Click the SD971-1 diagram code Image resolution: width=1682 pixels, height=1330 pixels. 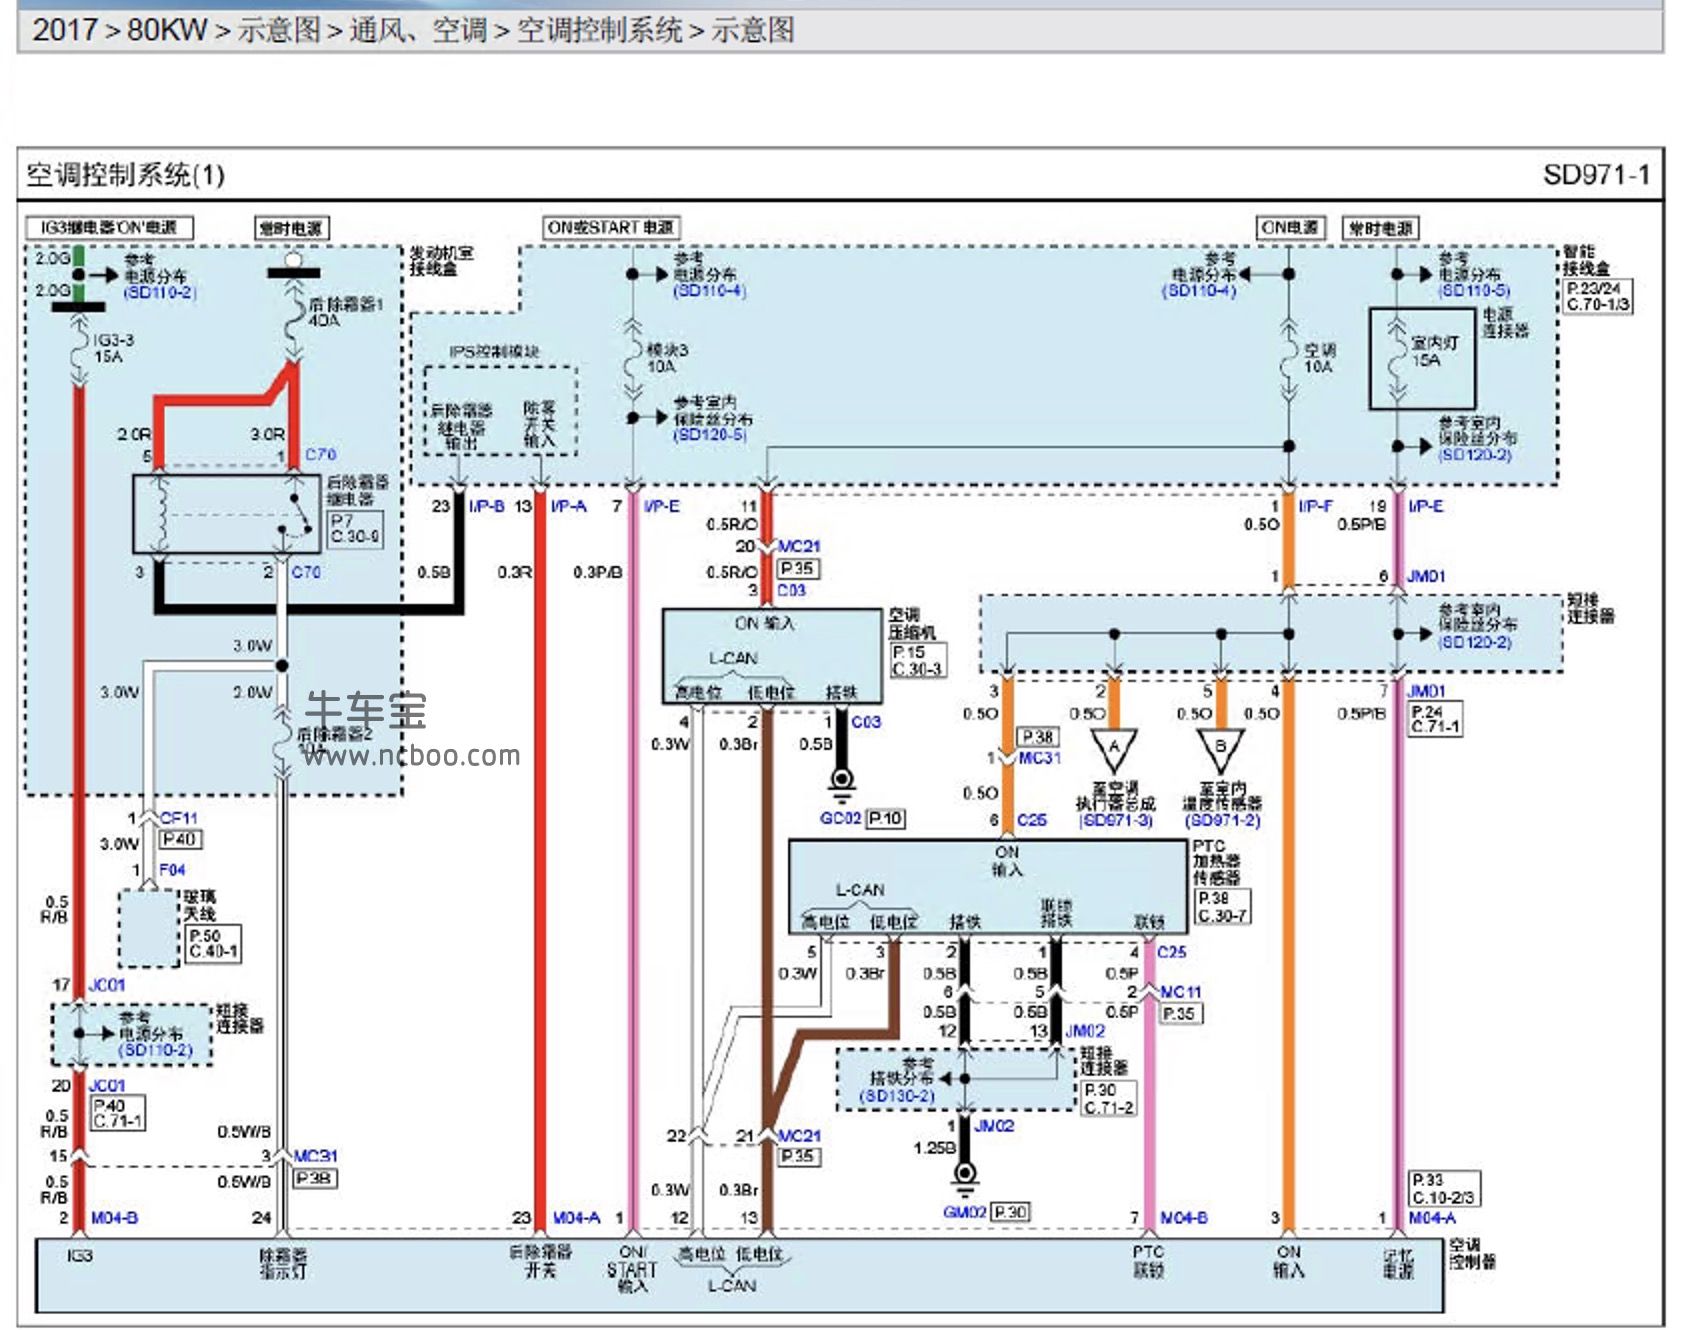pos(1597,175)
